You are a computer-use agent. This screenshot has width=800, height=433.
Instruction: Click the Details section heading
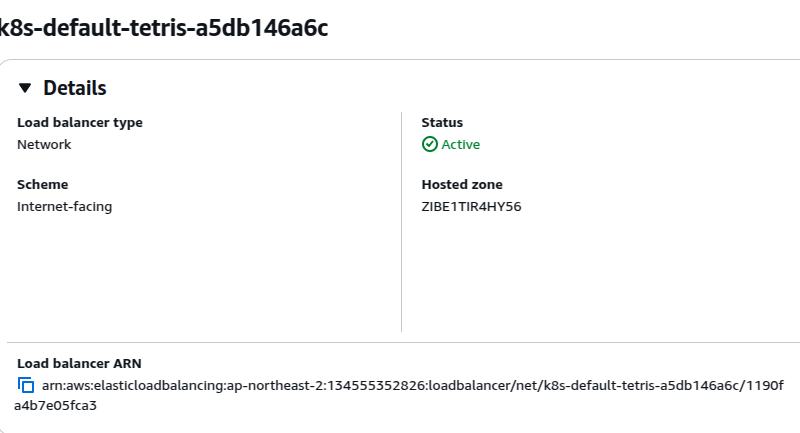[74, 88]
